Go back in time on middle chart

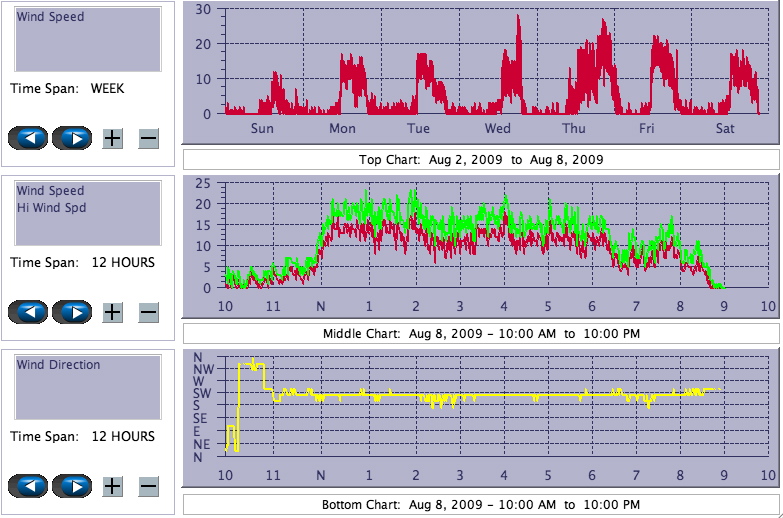pyautogui.click(x=28, y=312)
